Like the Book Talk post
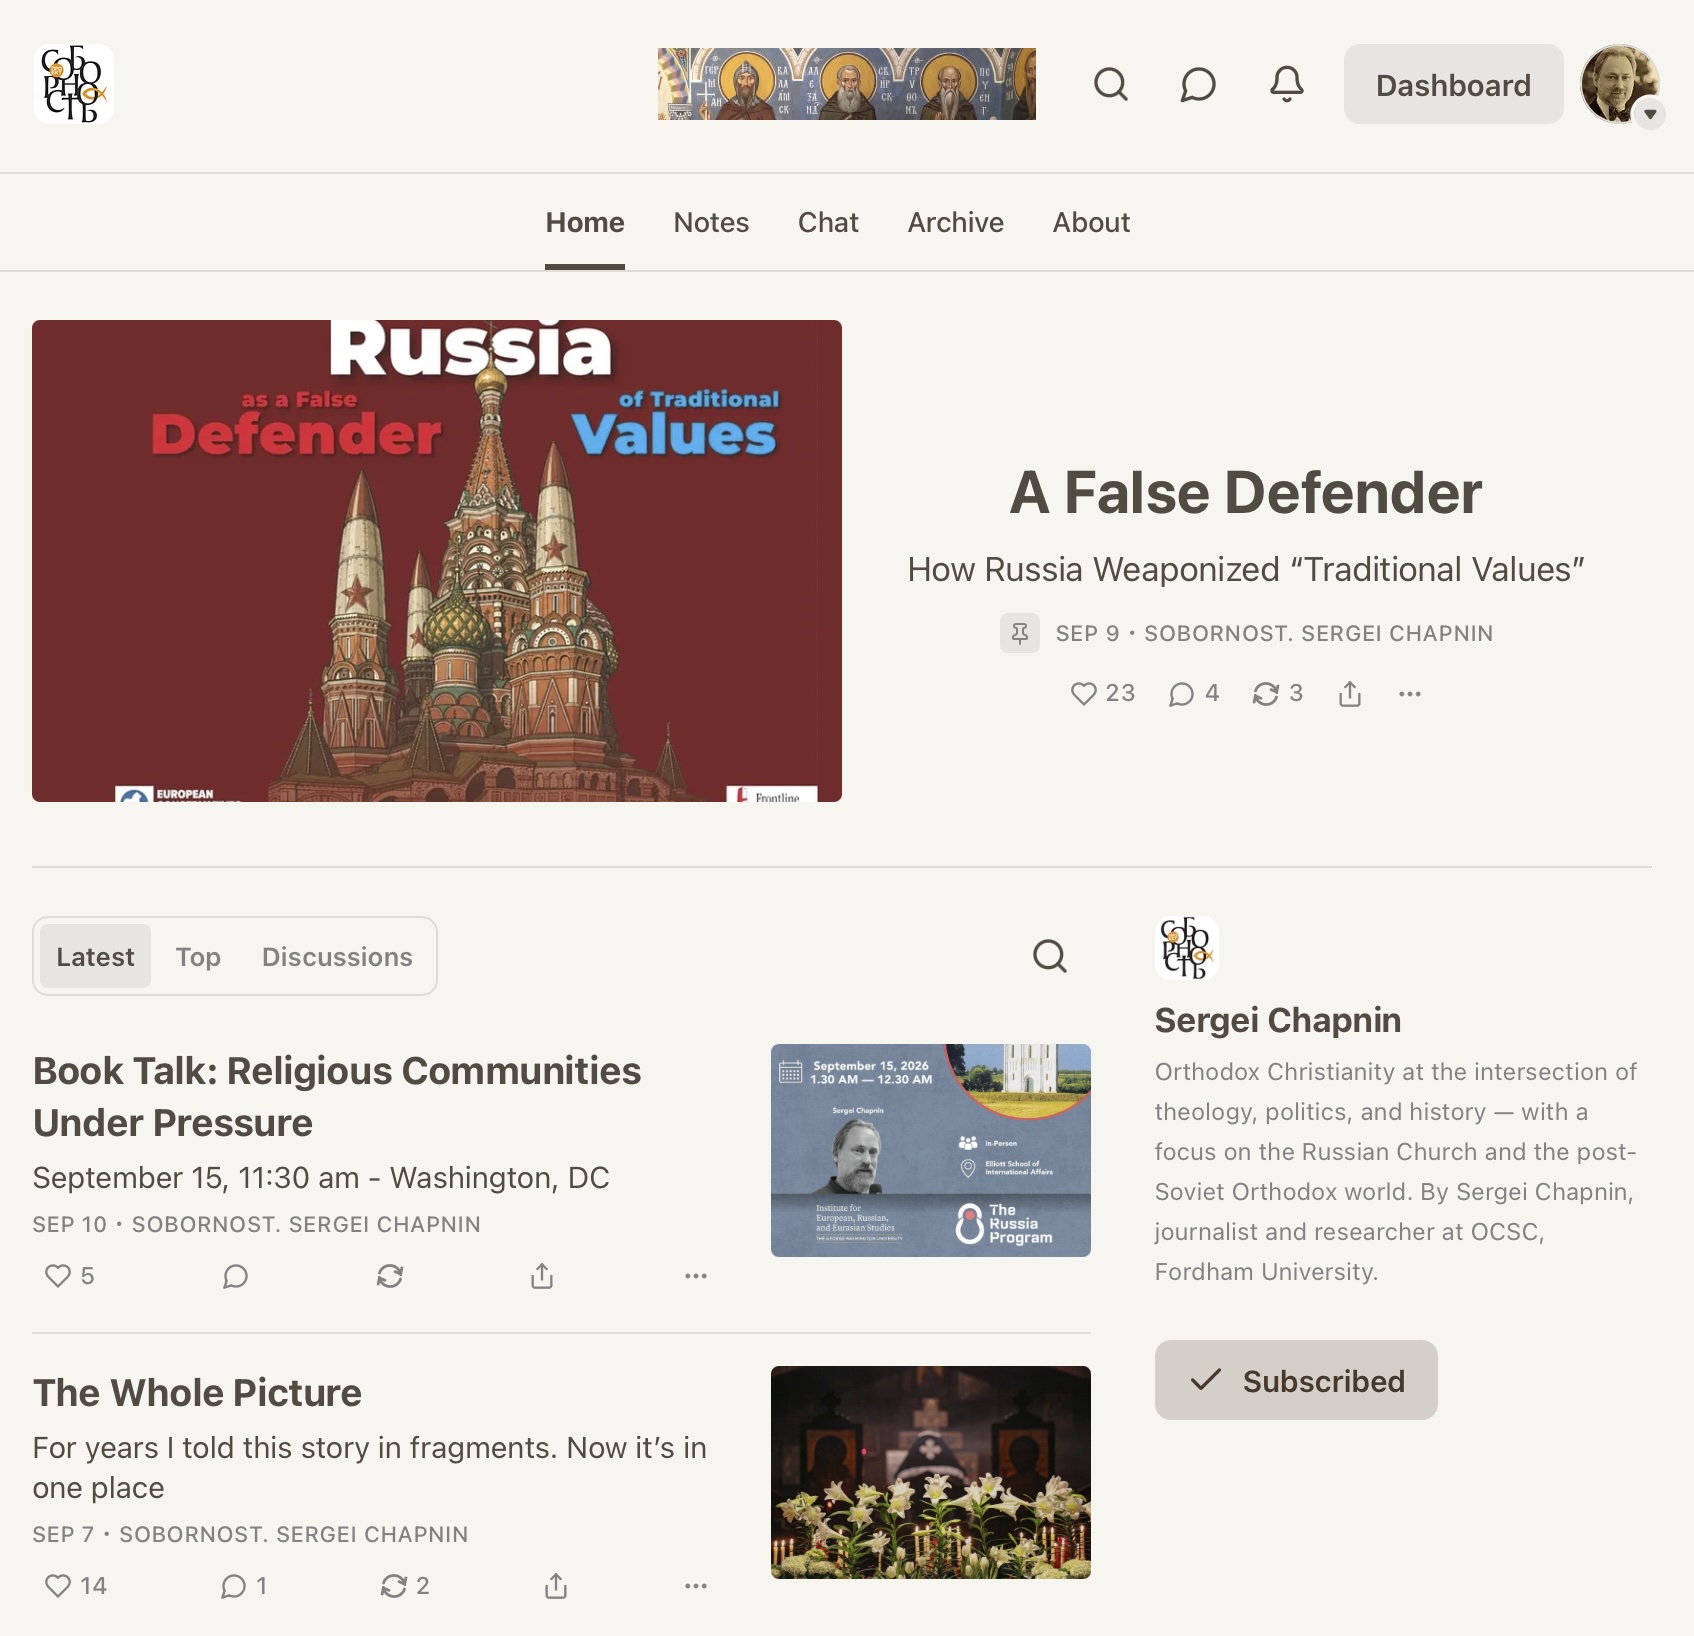This screenshot has height=1636, width=1694. coord(69,1276)
